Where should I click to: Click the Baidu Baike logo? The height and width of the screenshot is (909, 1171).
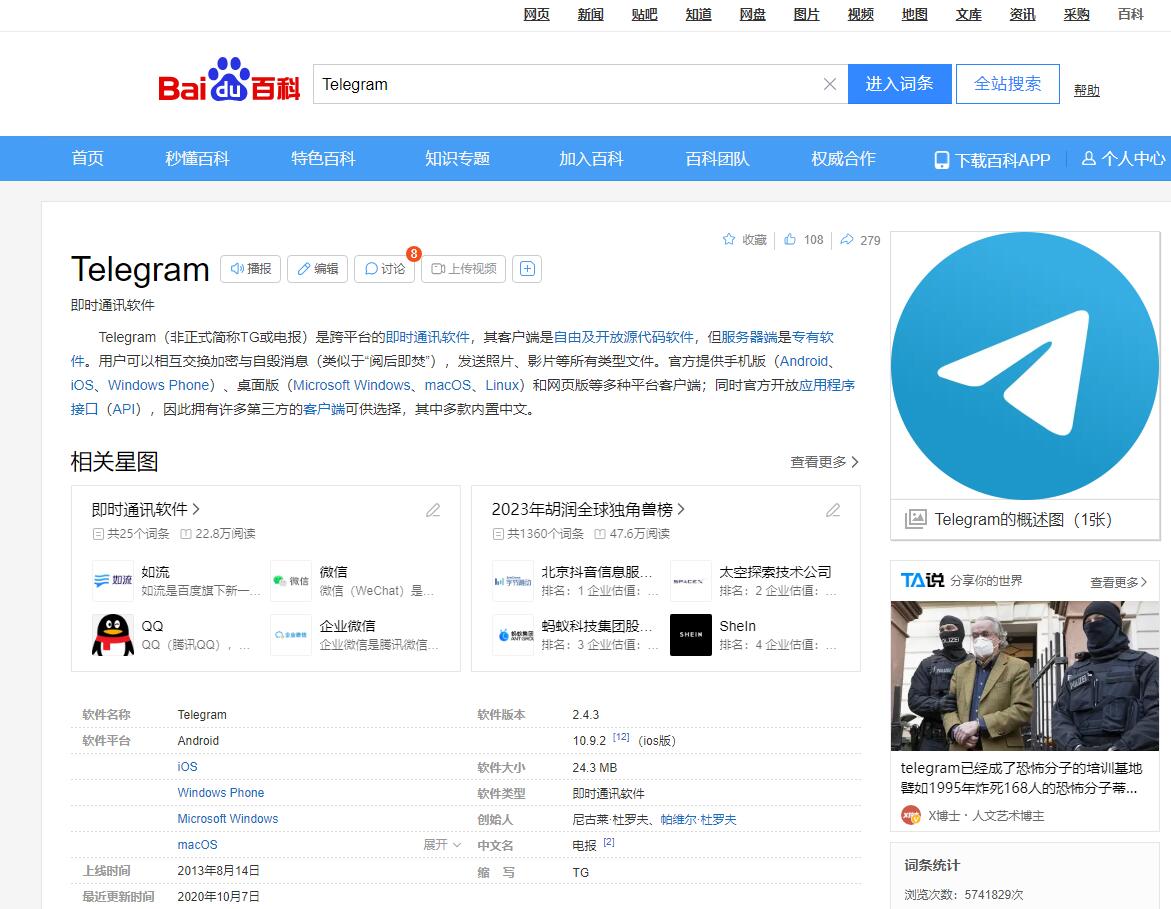click(229, 80)
